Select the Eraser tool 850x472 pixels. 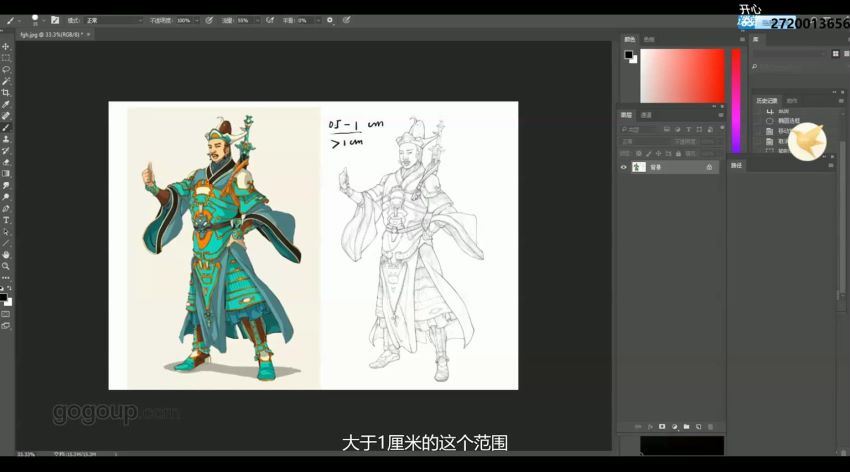tap(6, 162)
